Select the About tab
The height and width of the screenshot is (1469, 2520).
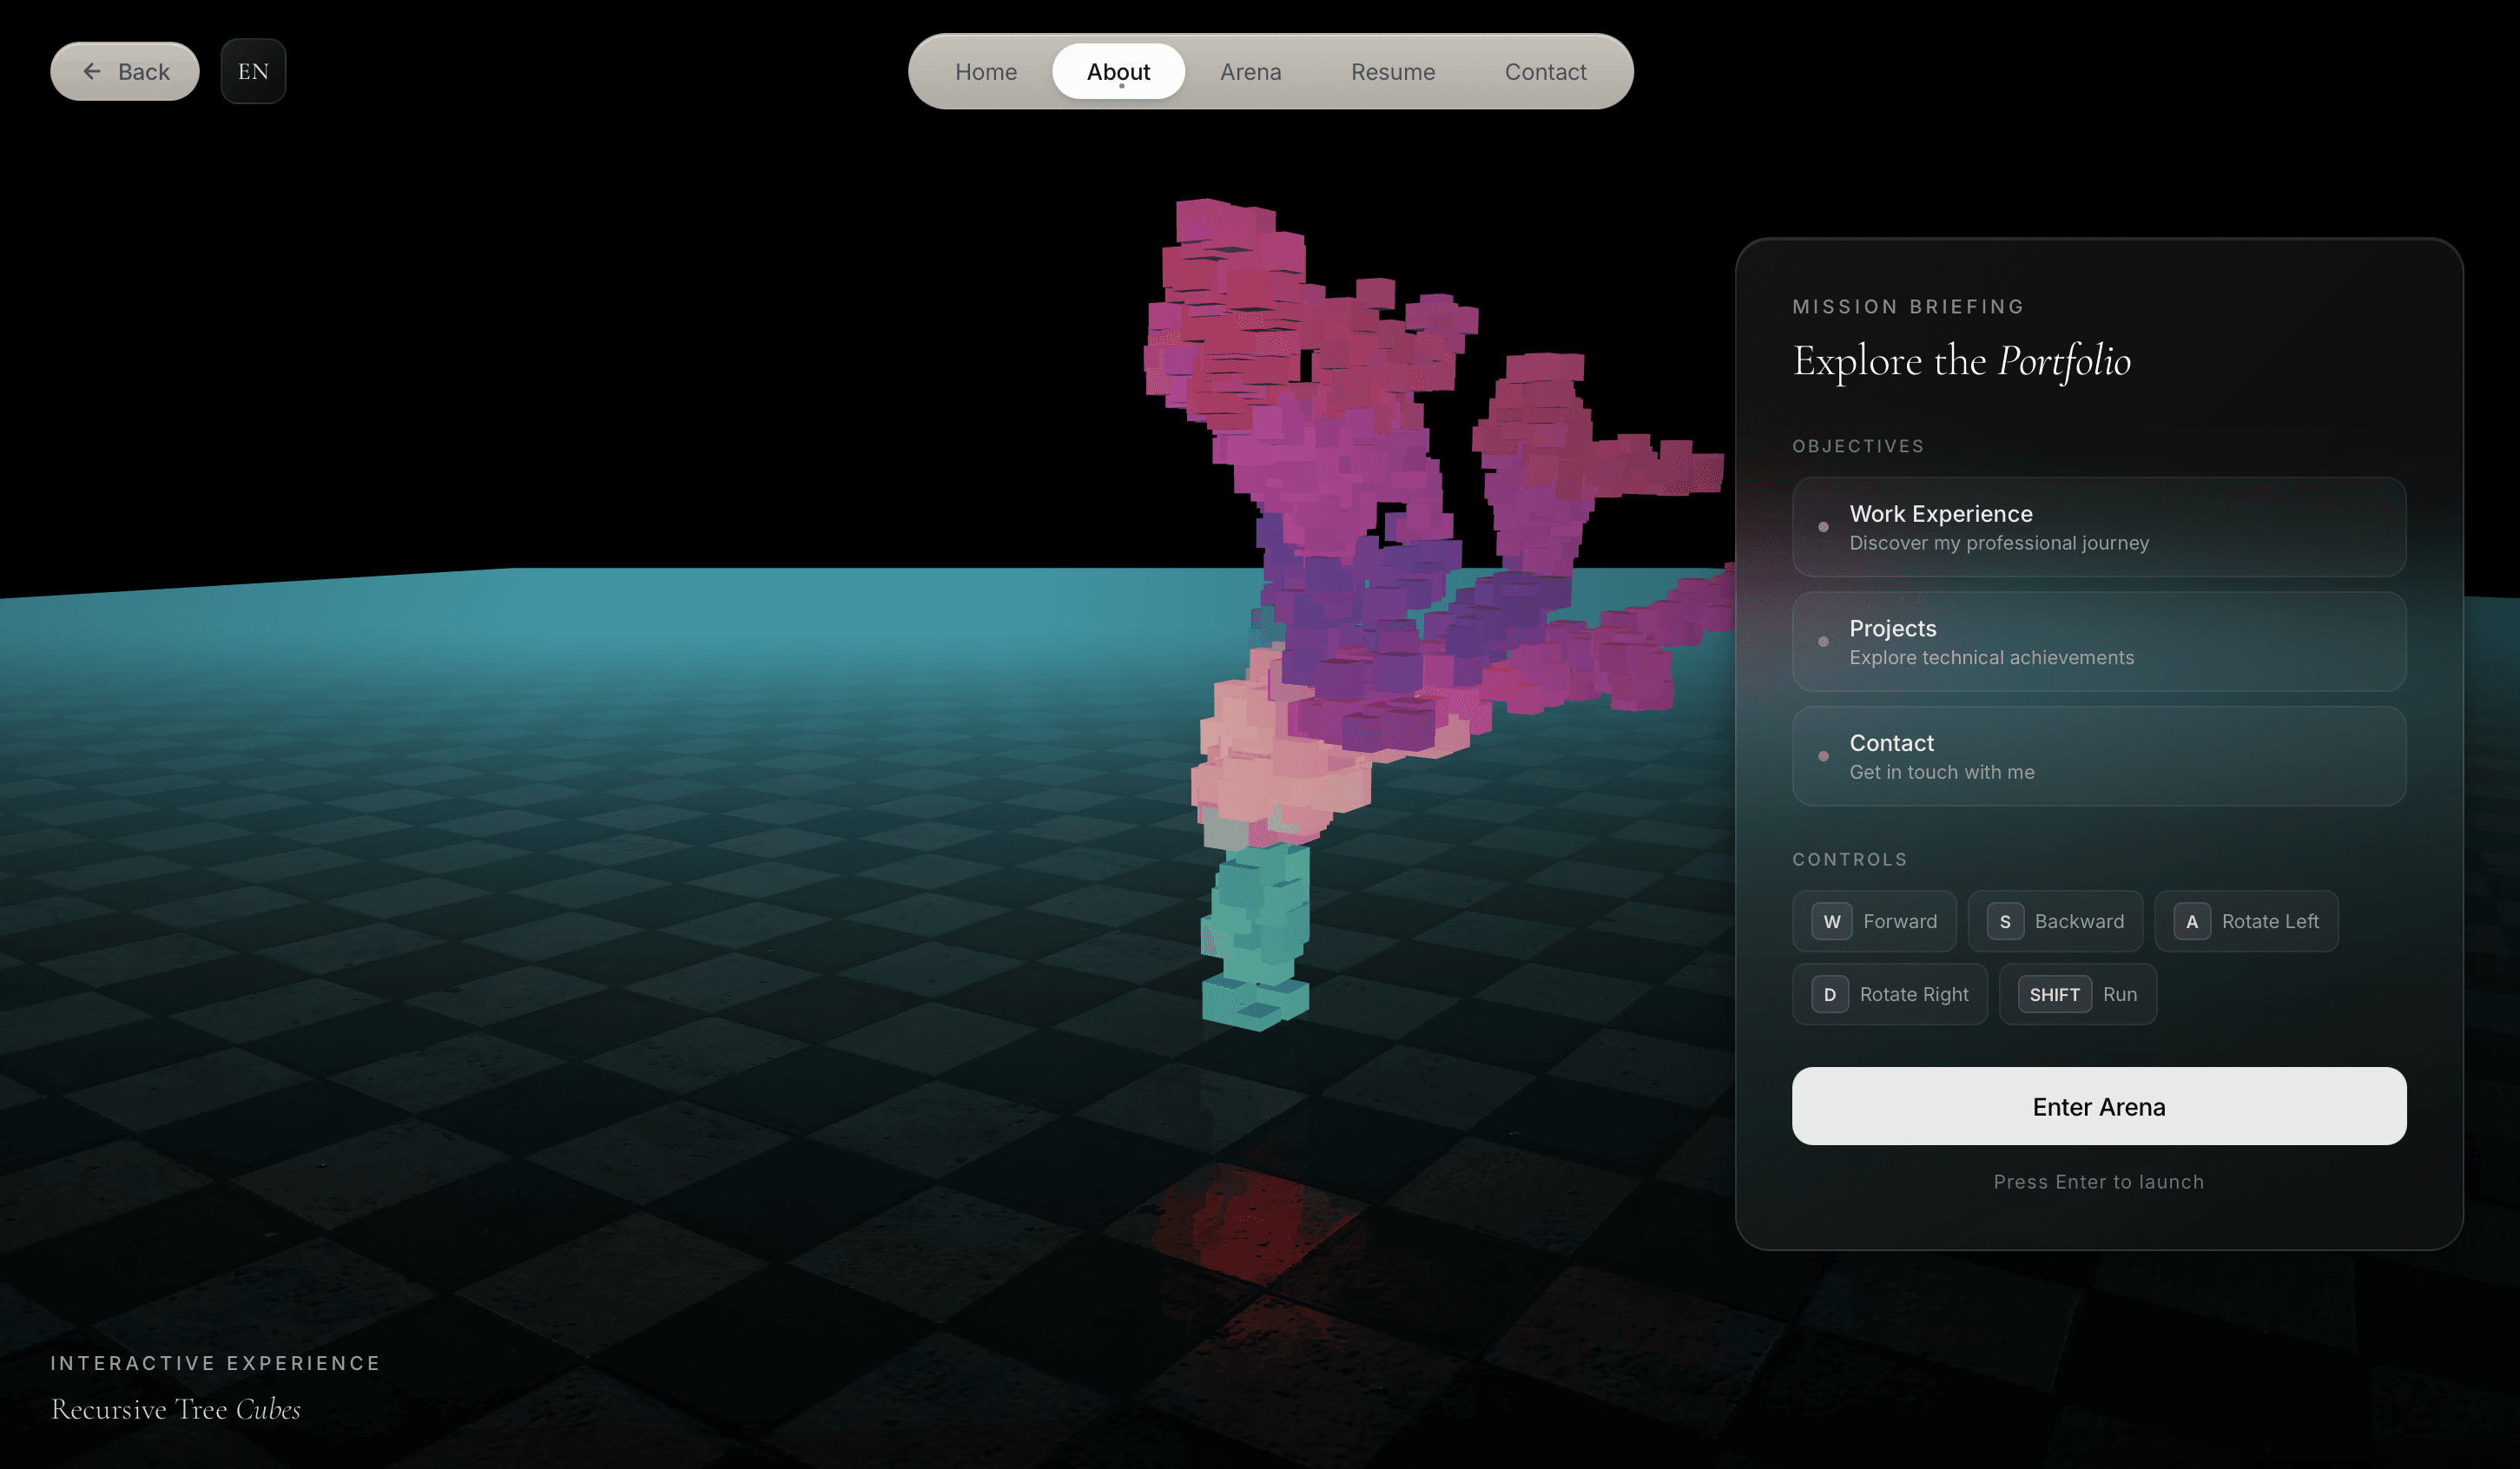(1118, 71)
